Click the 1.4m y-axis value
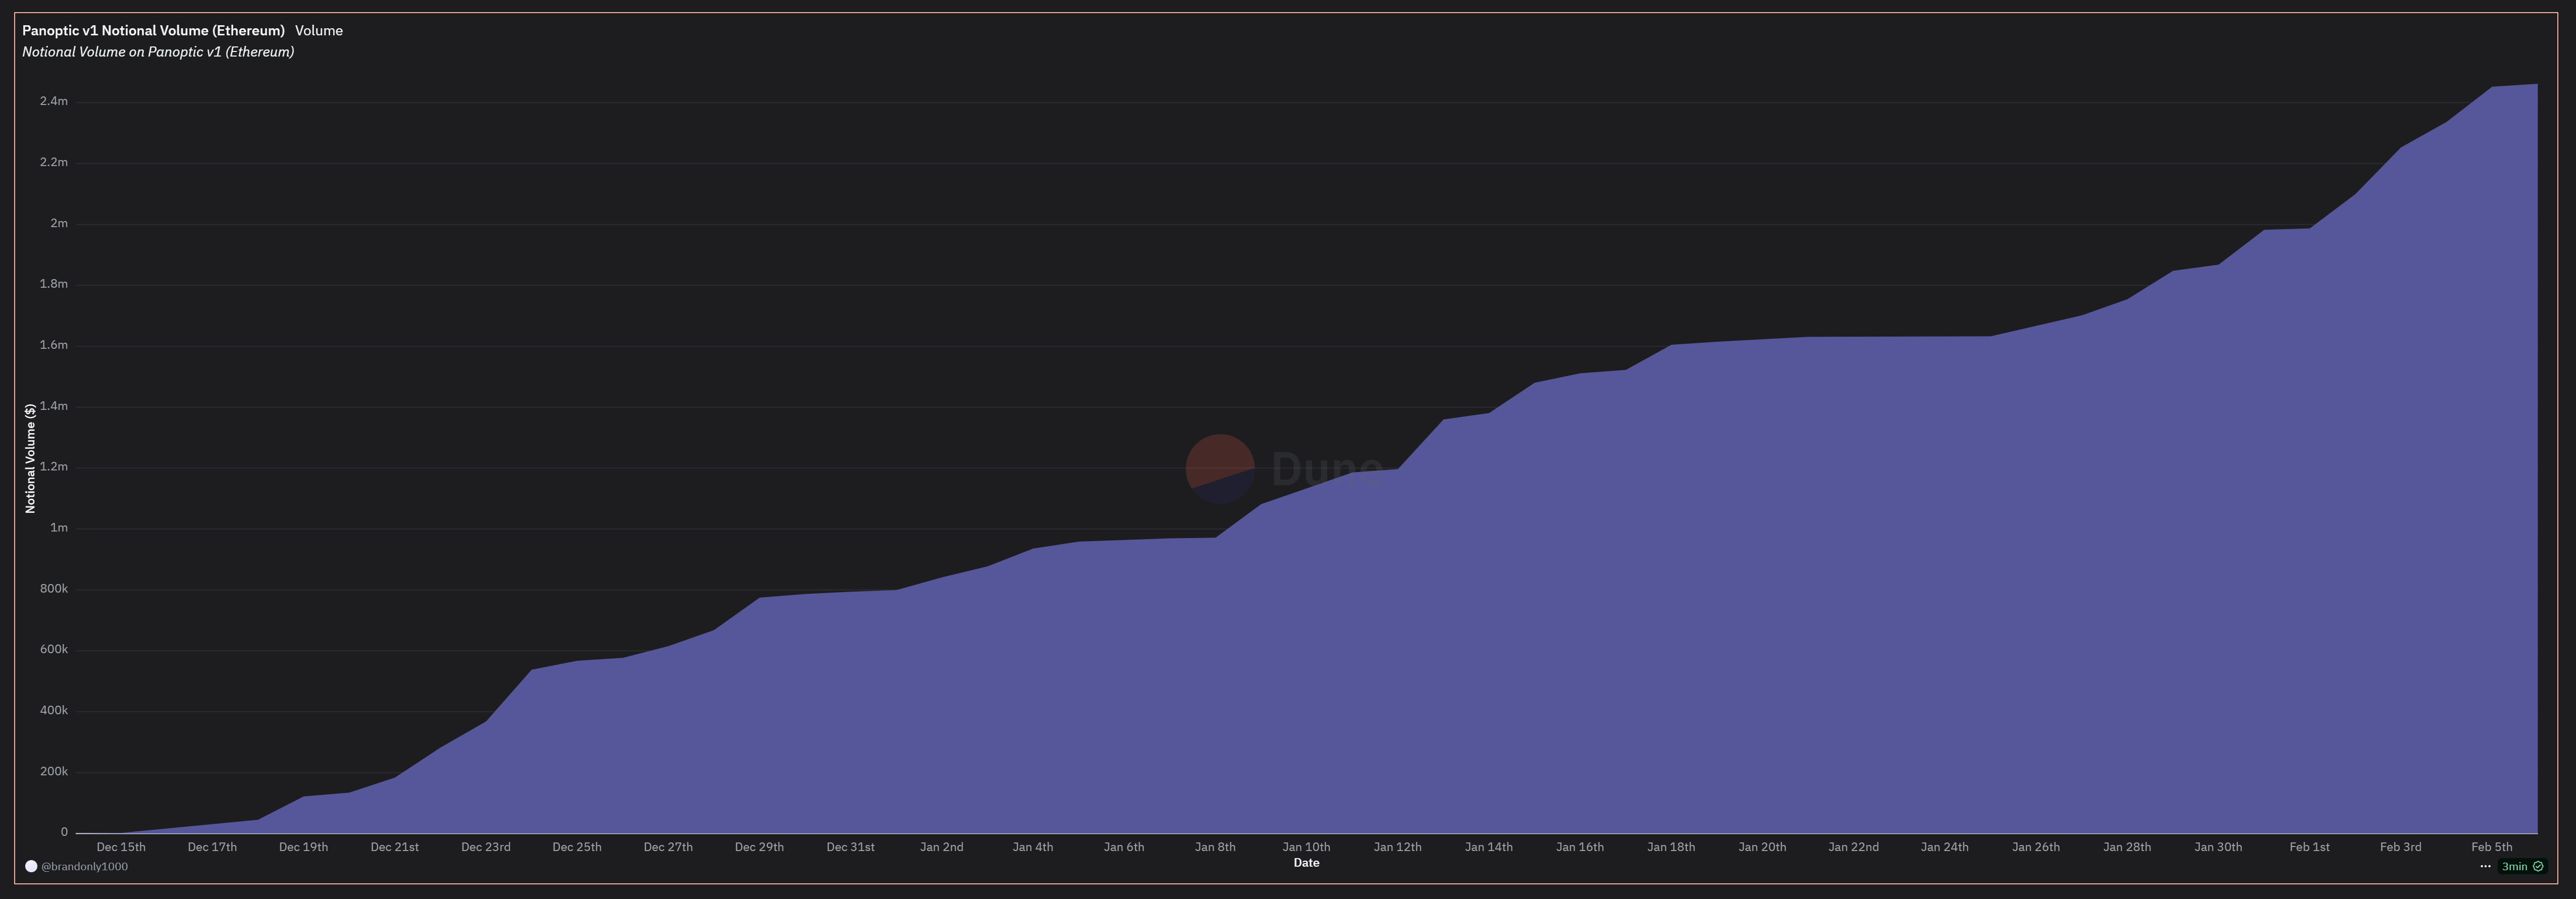 click(x=54, y=406)
